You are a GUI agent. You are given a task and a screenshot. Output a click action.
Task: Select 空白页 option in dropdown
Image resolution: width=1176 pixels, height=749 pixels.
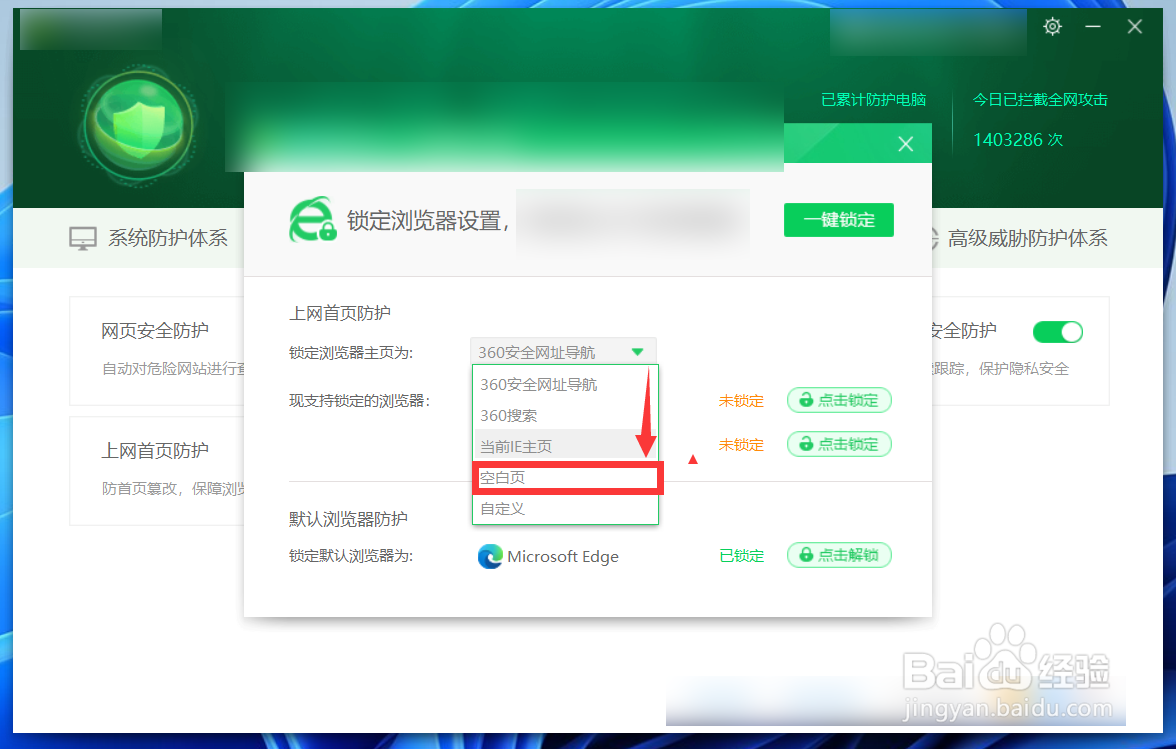click(x=567, y=478)
